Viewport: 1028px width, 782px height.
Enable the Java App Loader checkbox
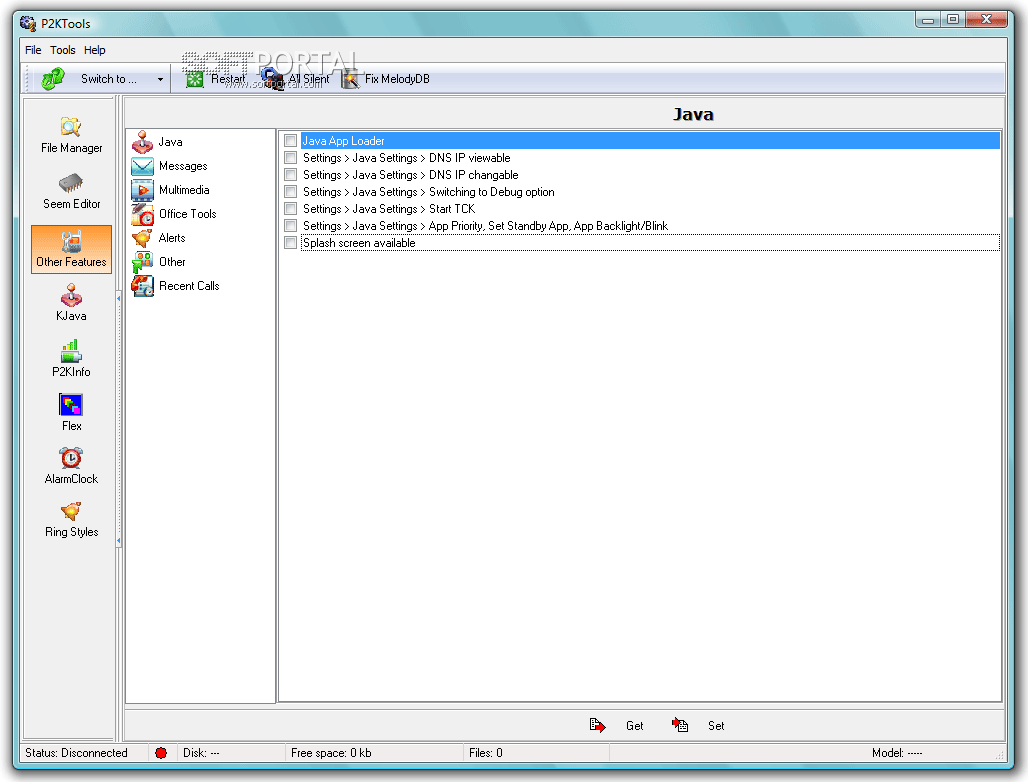pyautogui.click(x=290, y=141)
